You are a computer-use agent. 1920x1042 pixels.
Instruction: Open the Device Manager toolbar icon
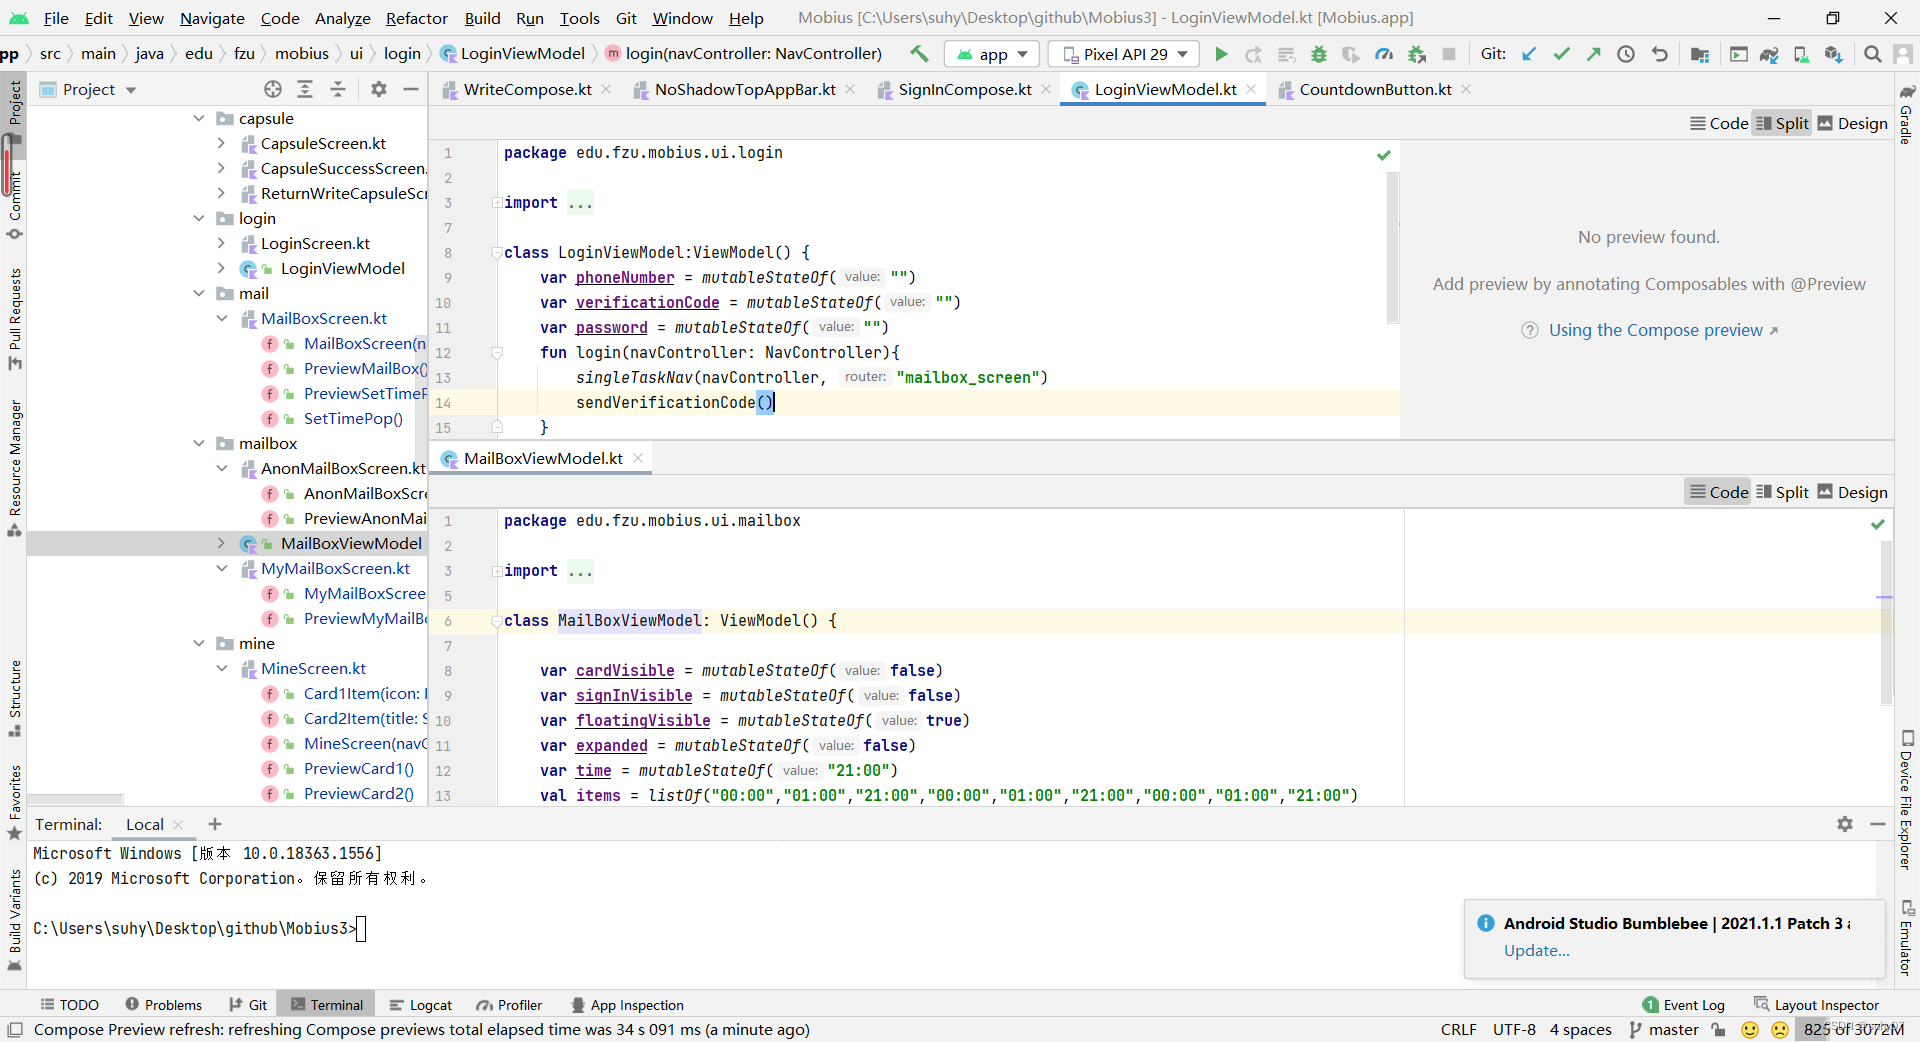coord(1801,54)
